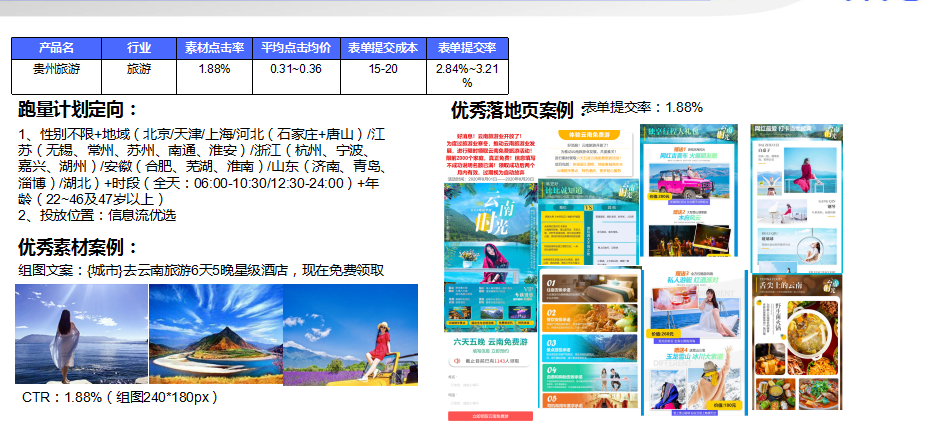Open the 对比就知道 comparison page
Image resolution: width=930 pixels, height=438 pixels.
tap(589, 222)
